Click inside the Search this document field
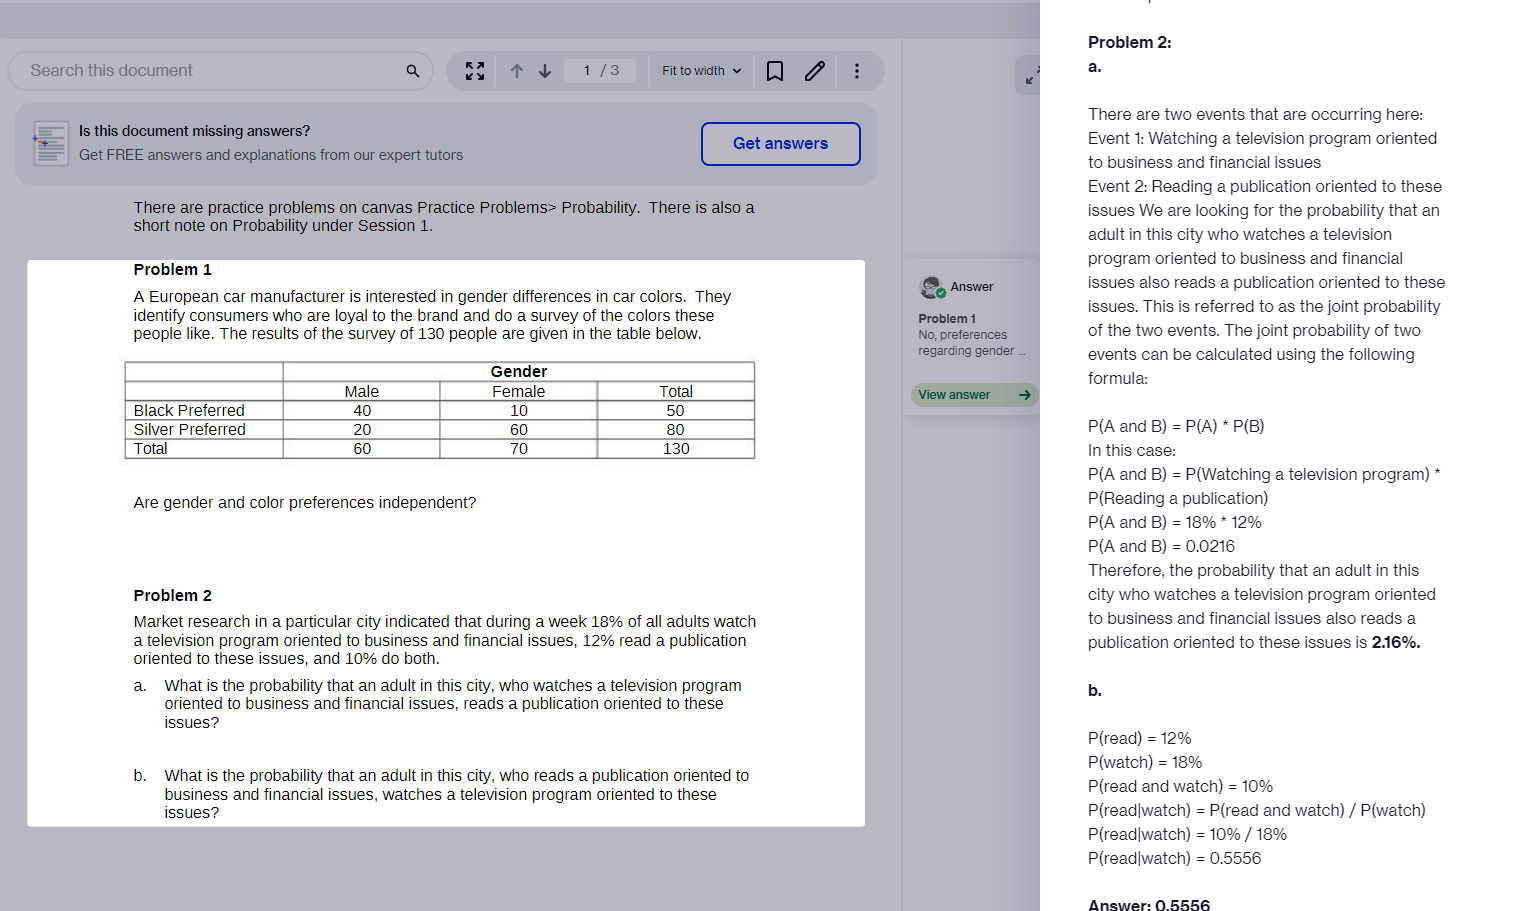 pyautogui.click(x=200, y=70)
